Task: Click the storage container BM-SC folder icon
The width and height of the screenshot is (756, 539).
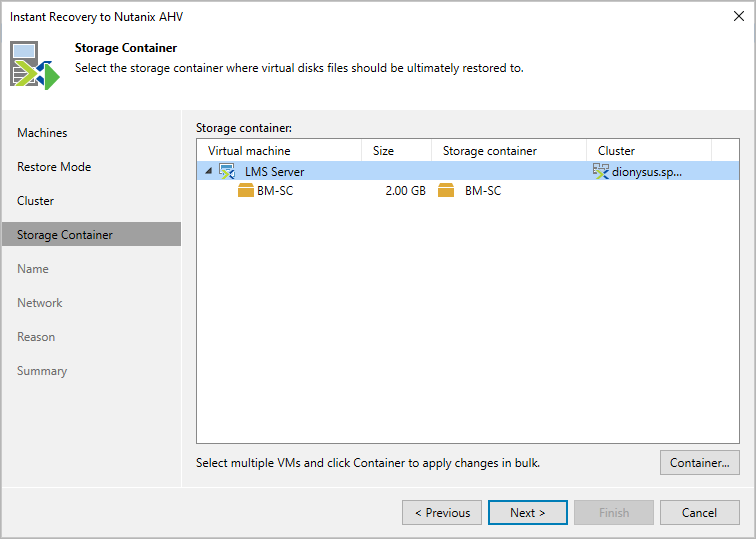Action: [x=446, y=191]
